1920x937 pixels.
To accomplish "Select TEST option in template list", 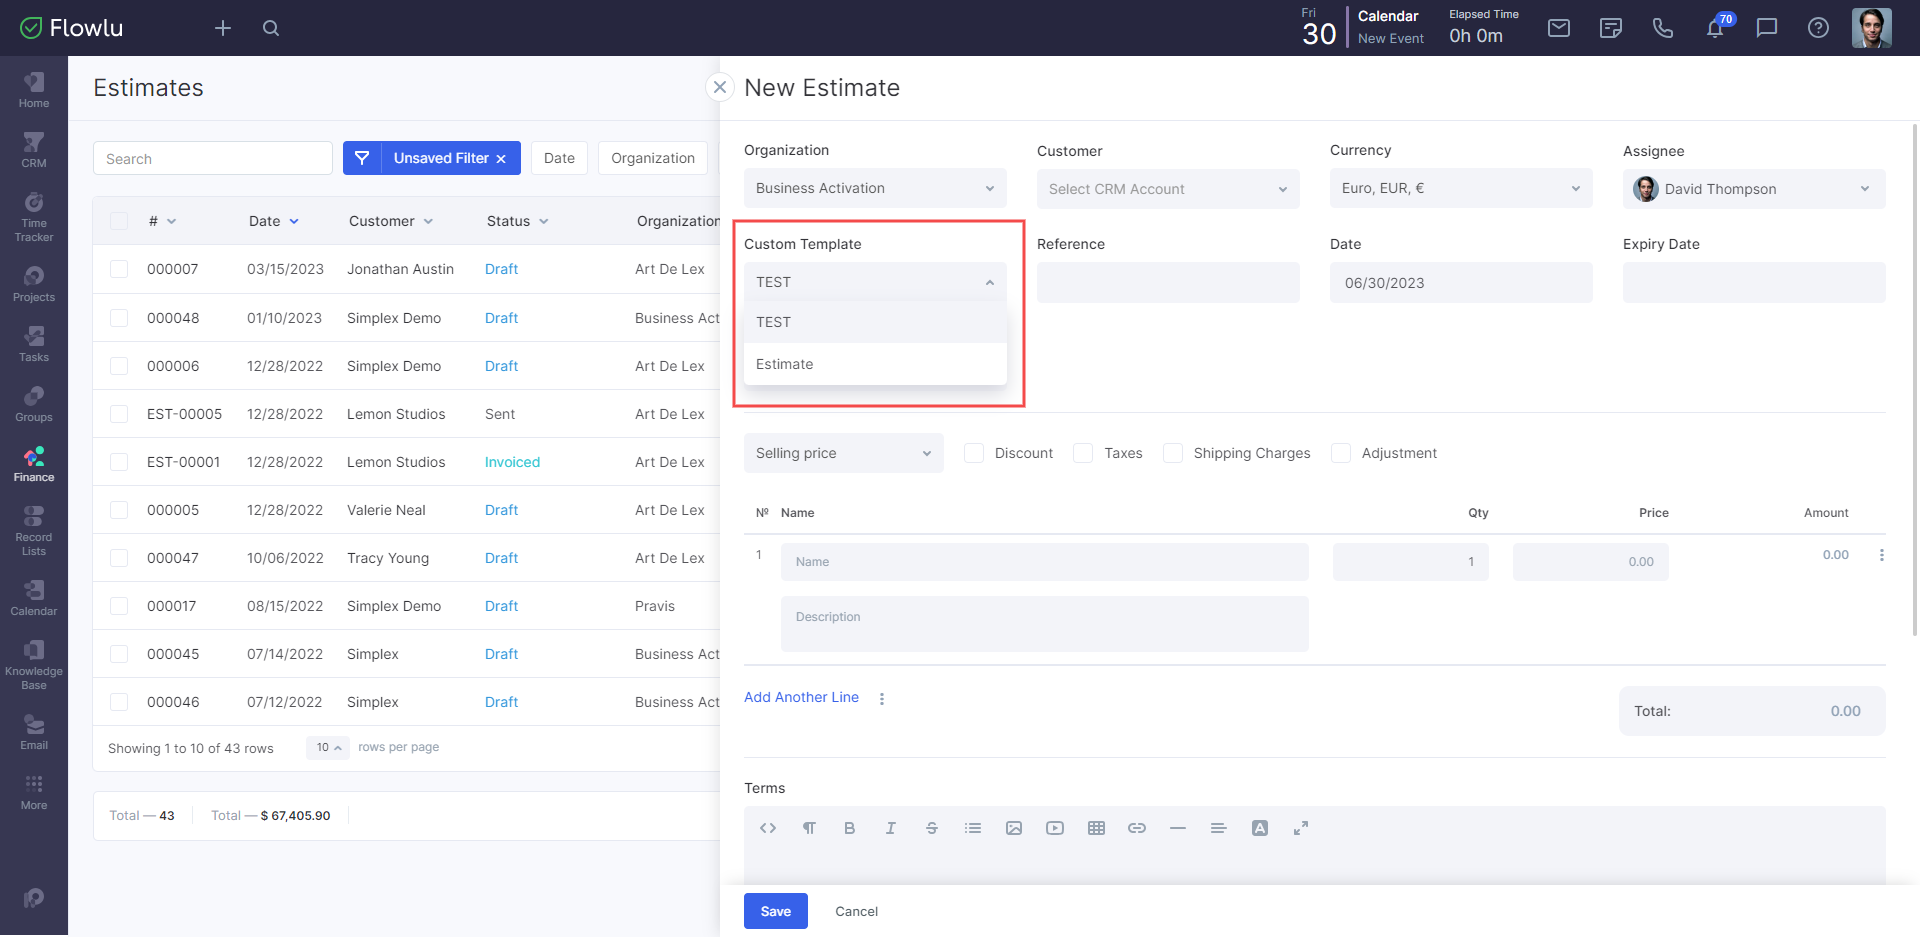I will pyautogui.click(x=875, y=322).
